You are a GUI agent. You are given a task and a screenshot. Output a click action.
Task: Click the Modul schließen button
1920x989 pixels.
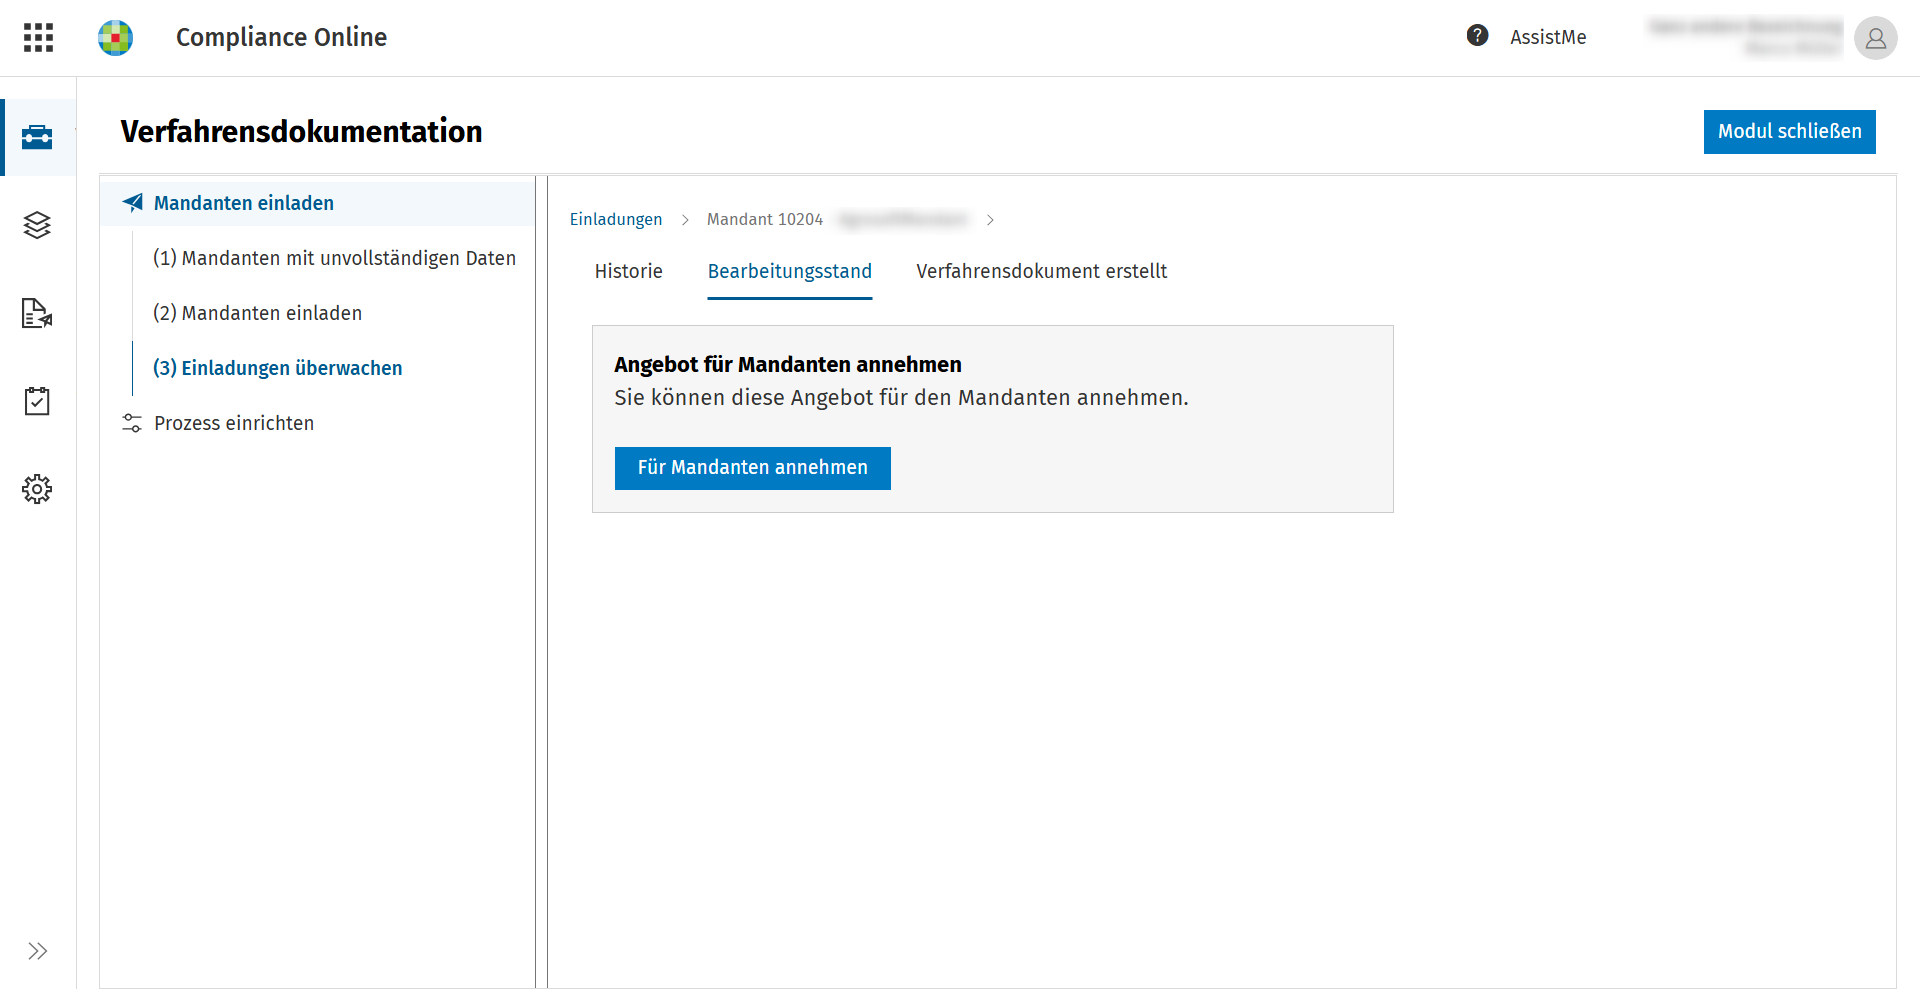[1790, 132]
